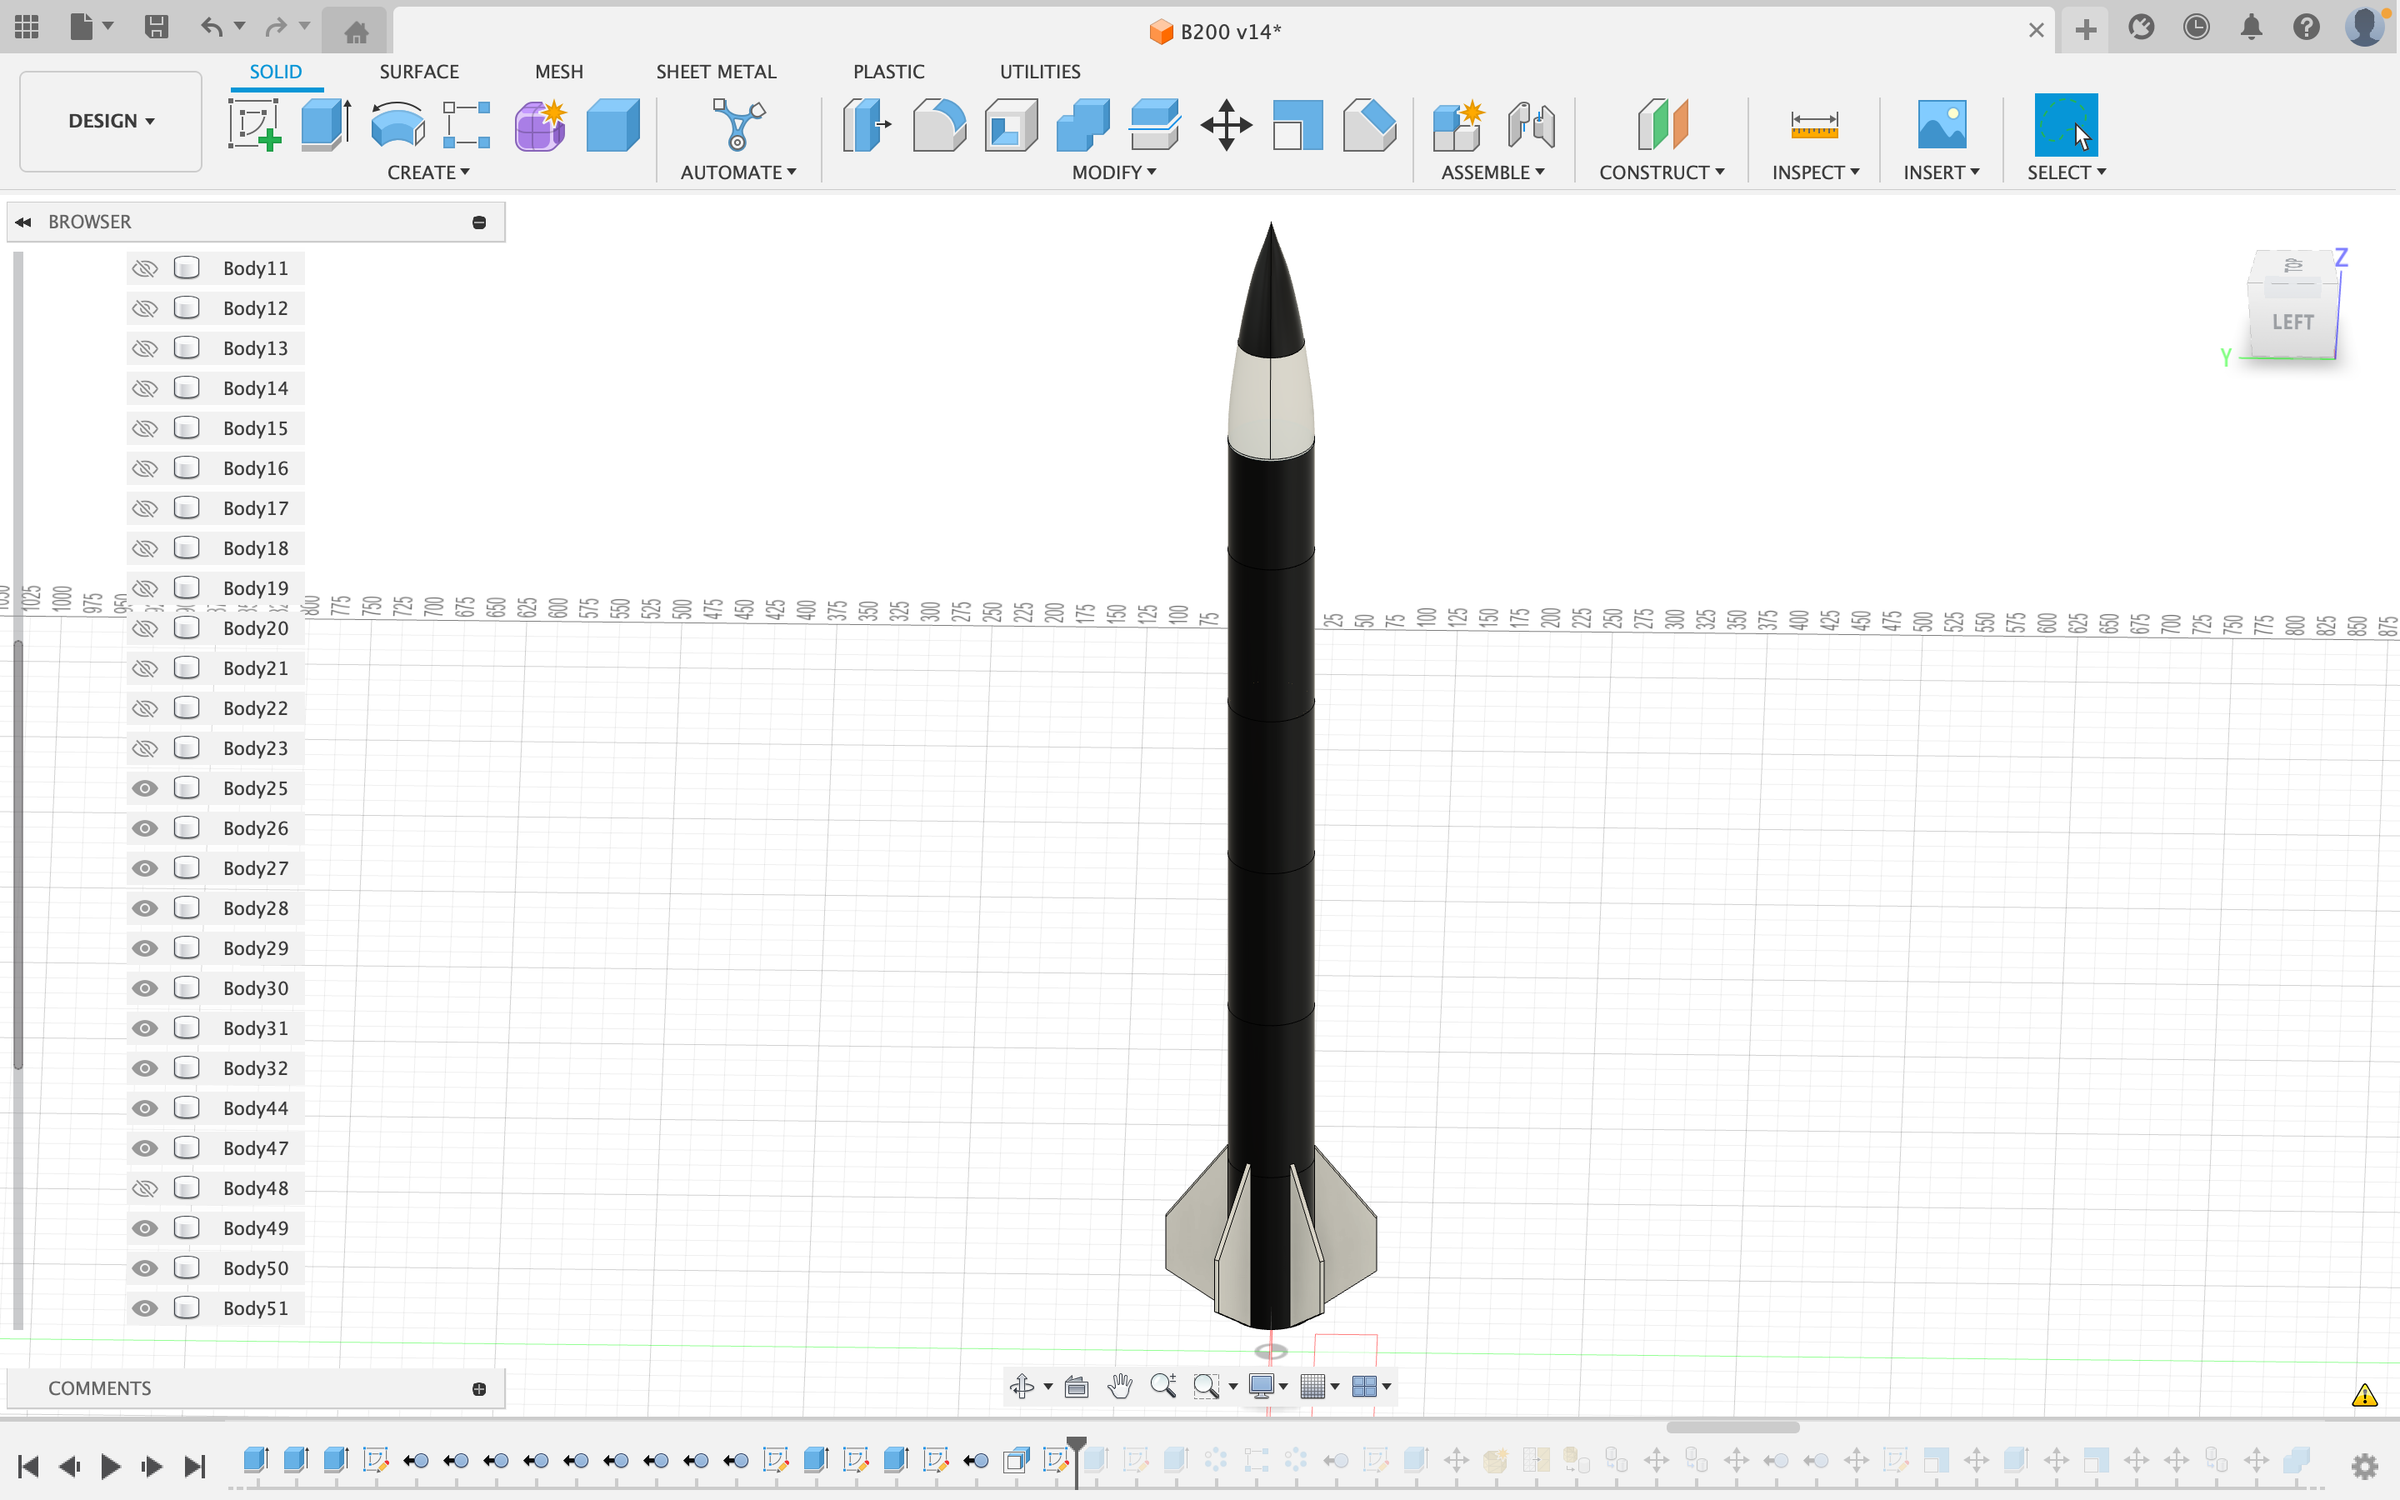2400x1500 pixels.
Task: Expand the MODIFY dropdown
Action: pos(1113,172)
